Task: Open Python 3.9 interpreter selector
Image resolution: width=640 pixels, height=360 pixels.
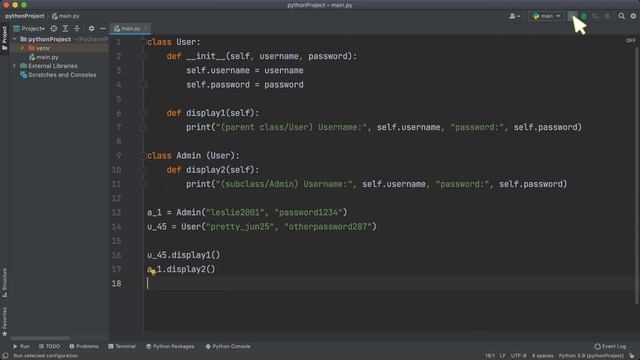Action: [x=591, y=356]
